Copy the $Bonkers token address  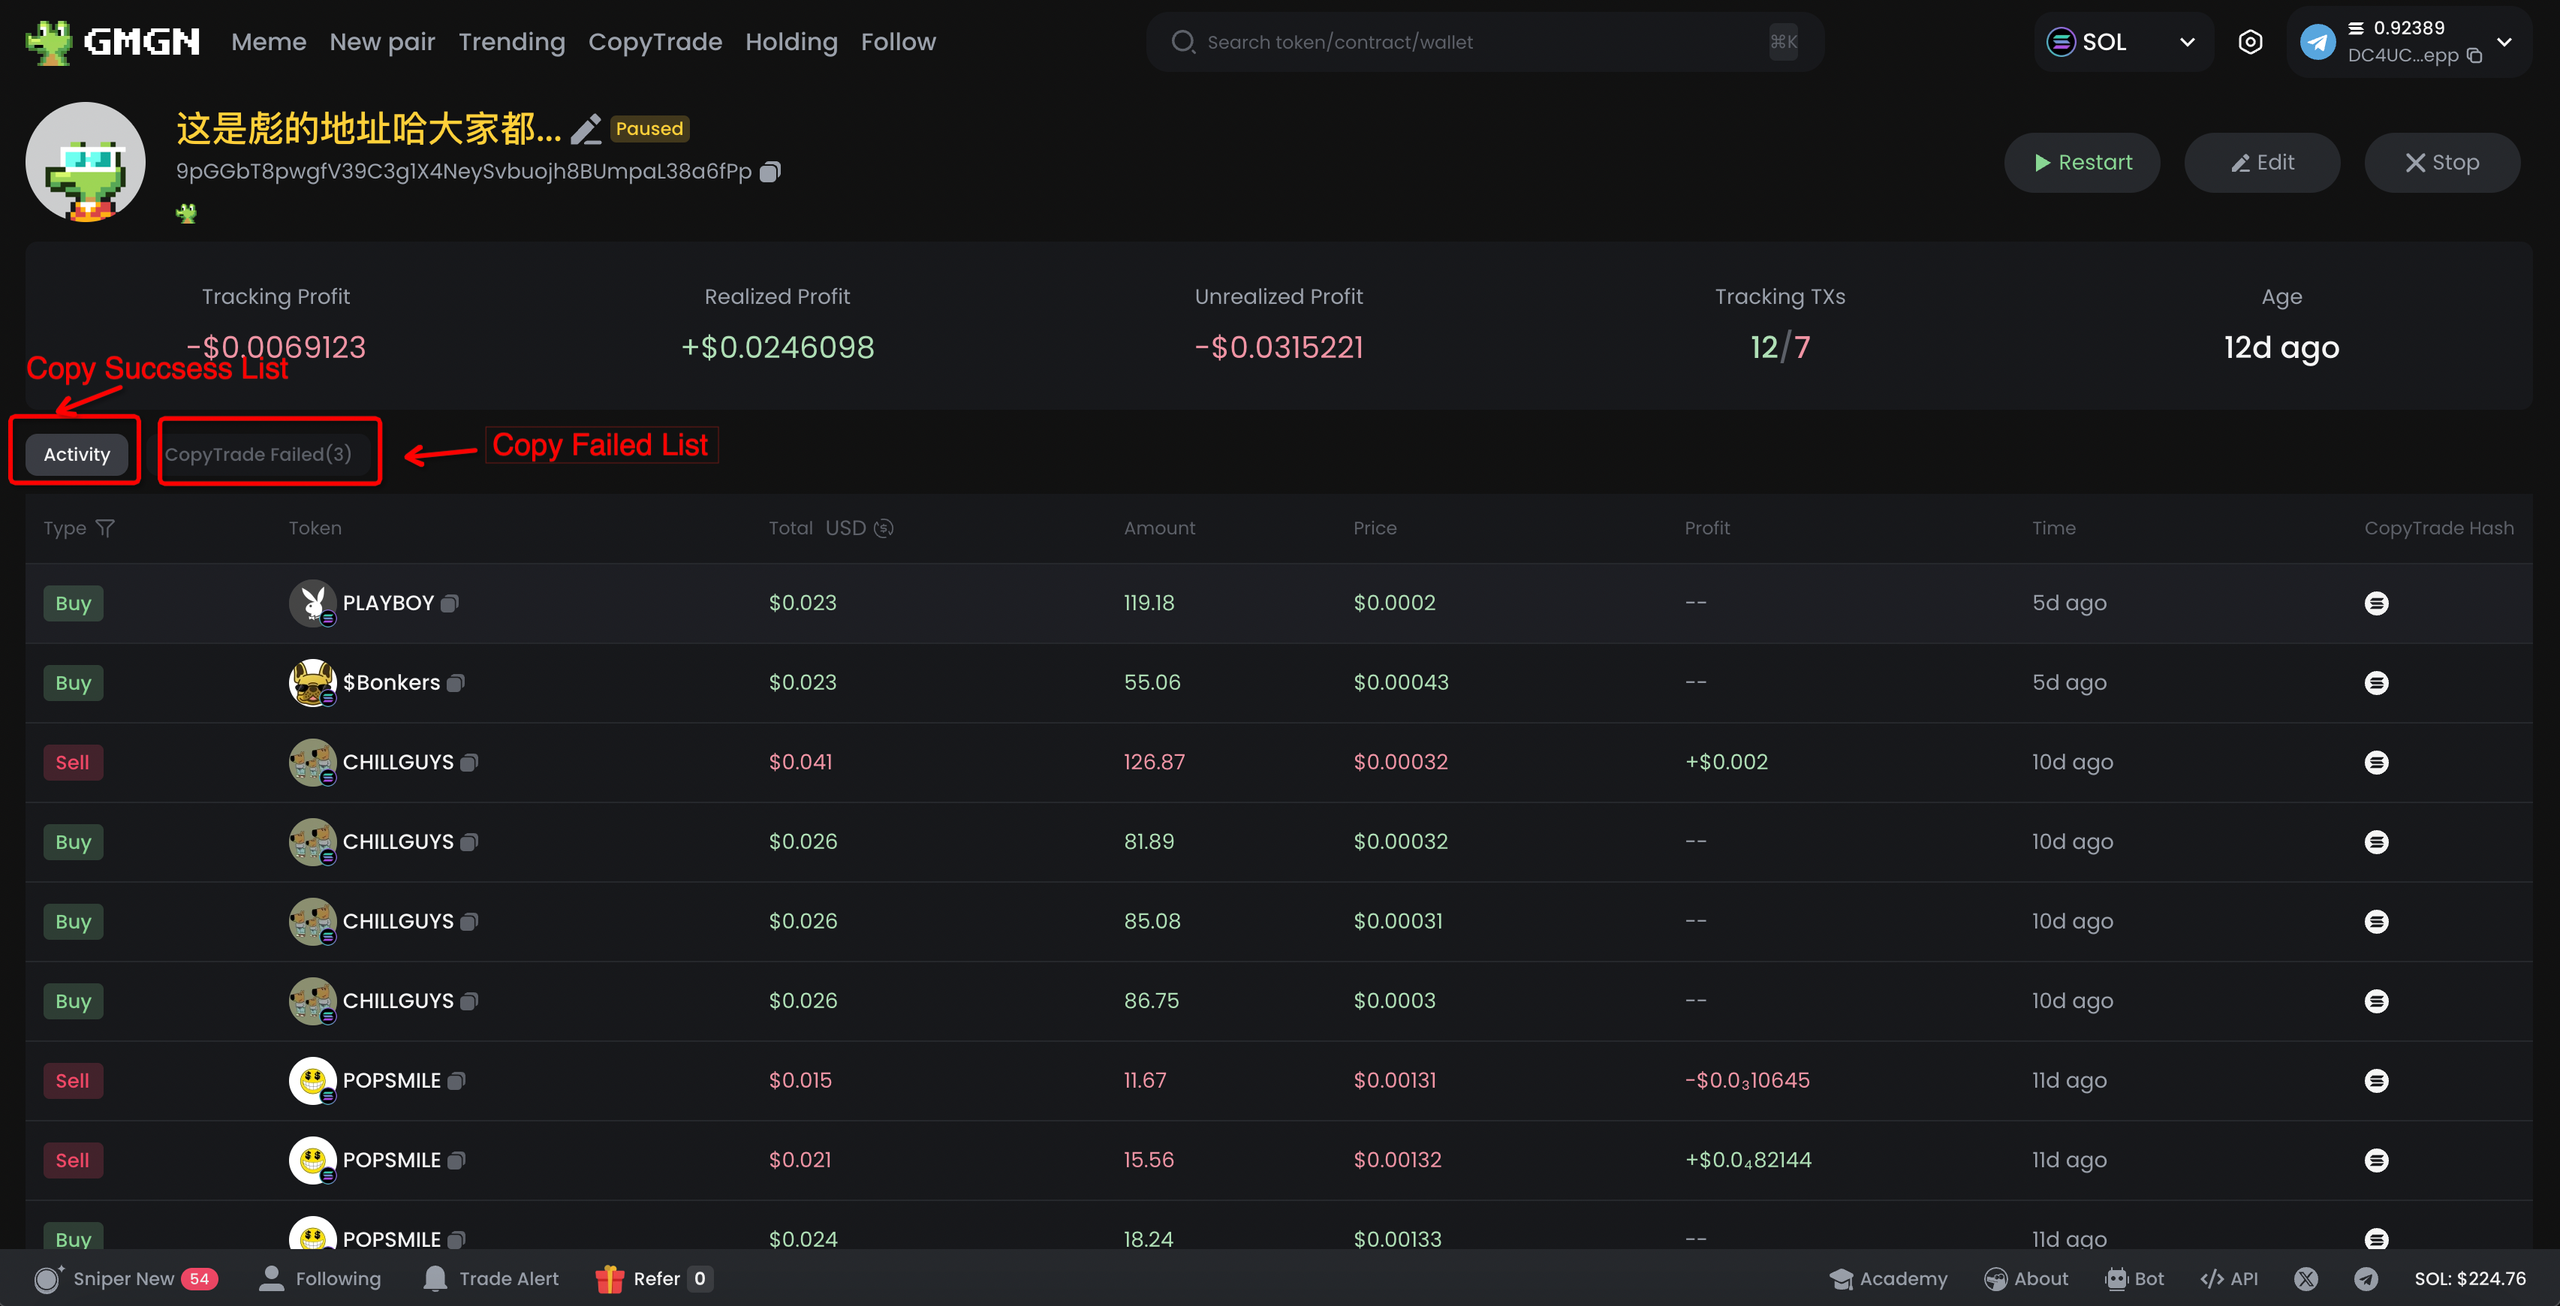[x=456, y=683]
